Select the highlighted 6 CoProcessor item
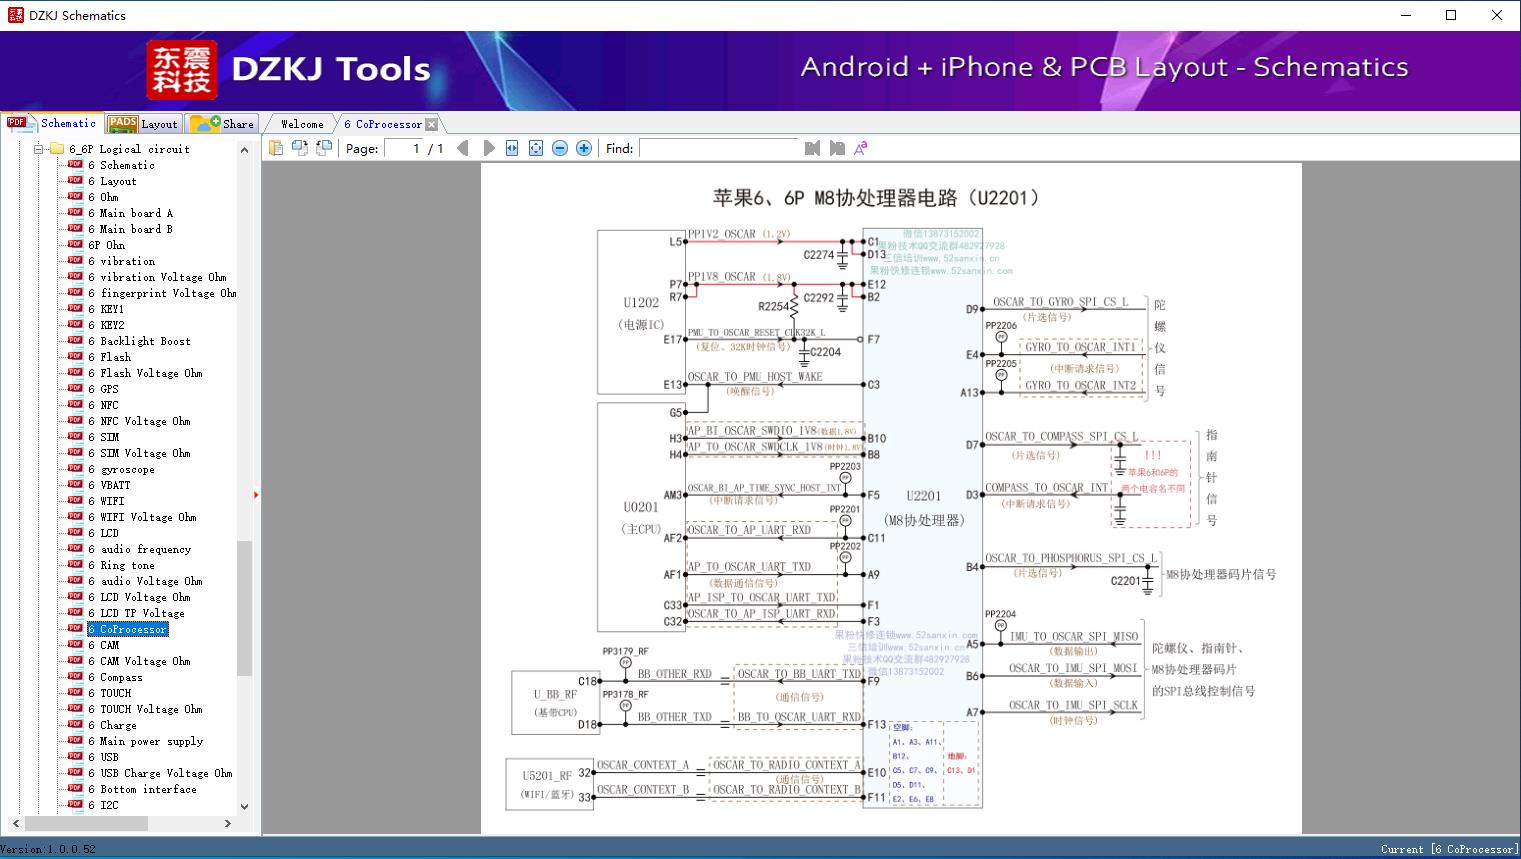 127,629
